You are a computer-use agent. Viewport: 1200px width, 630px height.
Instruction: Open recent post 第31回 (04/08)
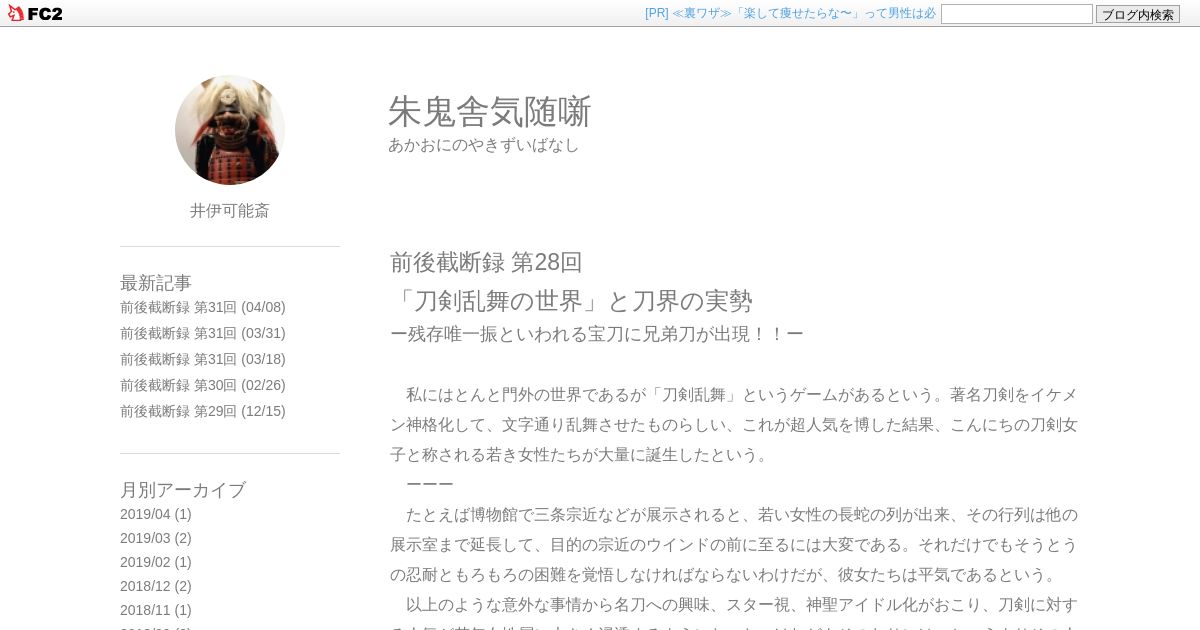coord(203,307)
